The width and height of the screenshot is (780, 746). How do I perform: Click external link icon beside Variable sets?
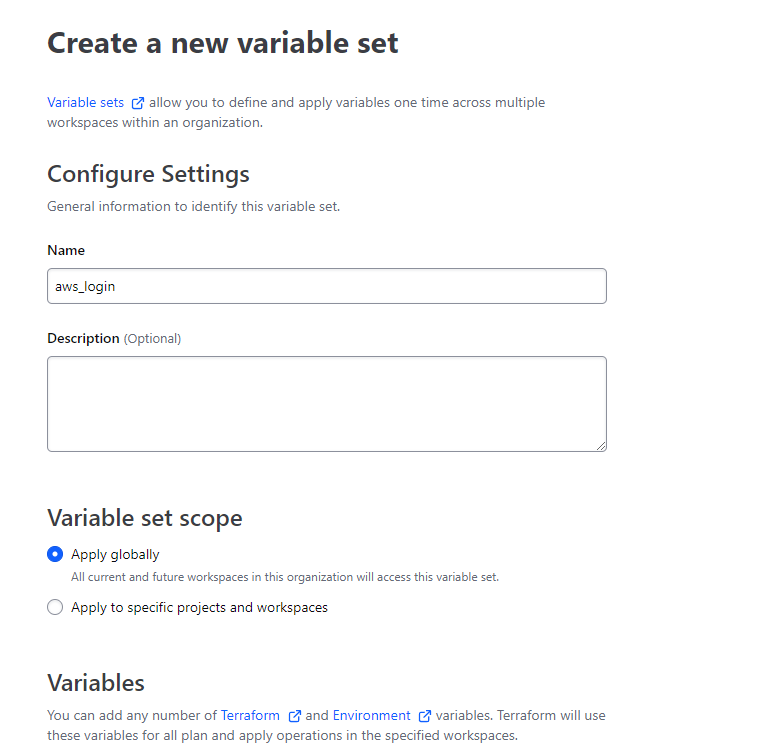click(138, 103)
